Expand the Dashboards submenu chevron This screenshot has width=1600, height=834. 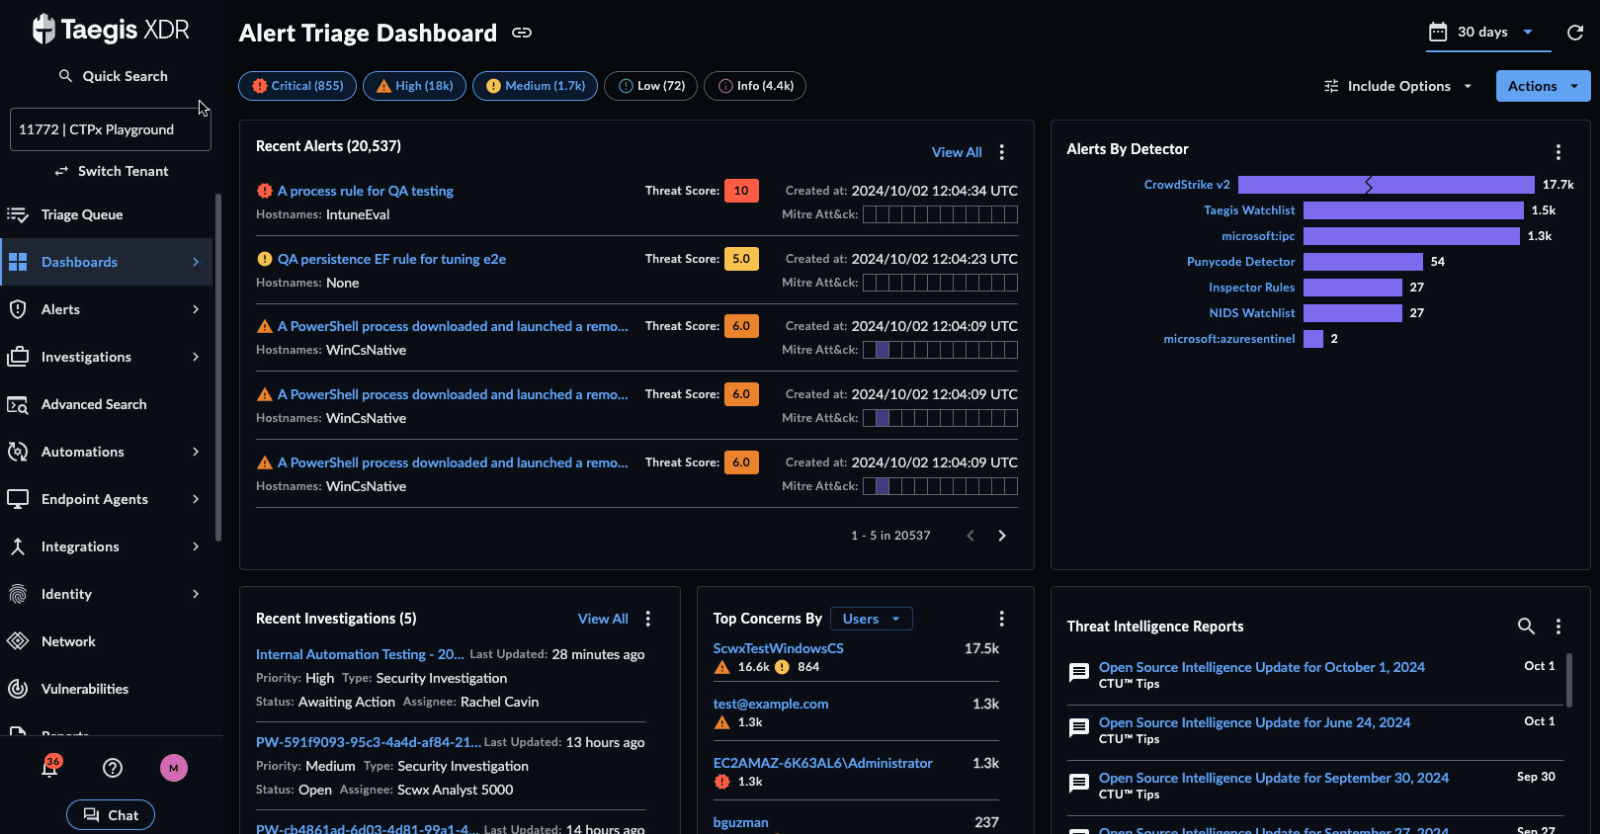[196, 262]
